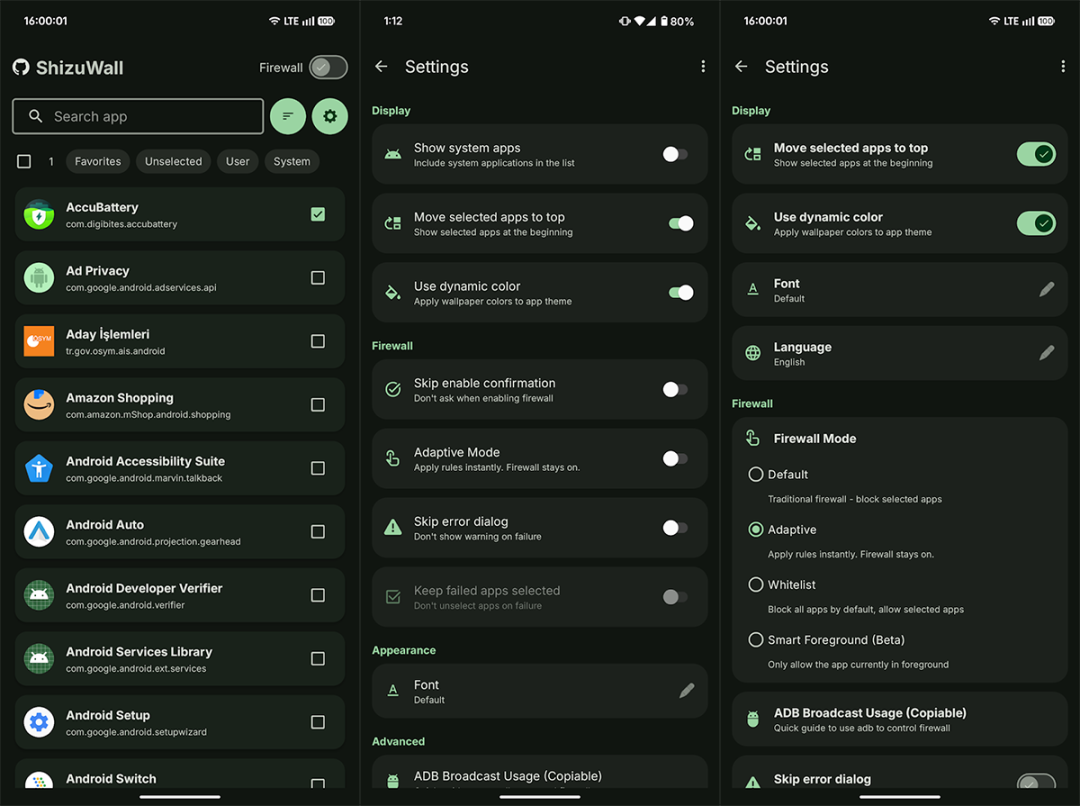Uncheck the AccuBattery checkbox
The width and height of the screenshot is (1080, 806).
click(x=318, y=214)
